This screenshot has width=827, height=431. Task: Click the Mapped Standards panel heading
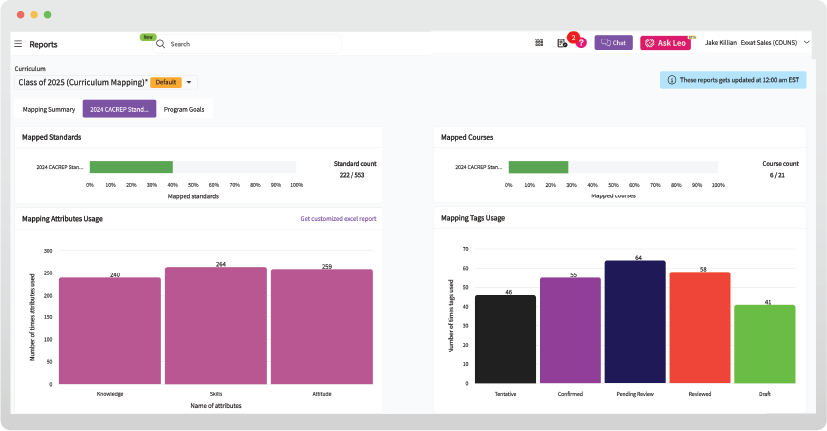pos(52,137)
